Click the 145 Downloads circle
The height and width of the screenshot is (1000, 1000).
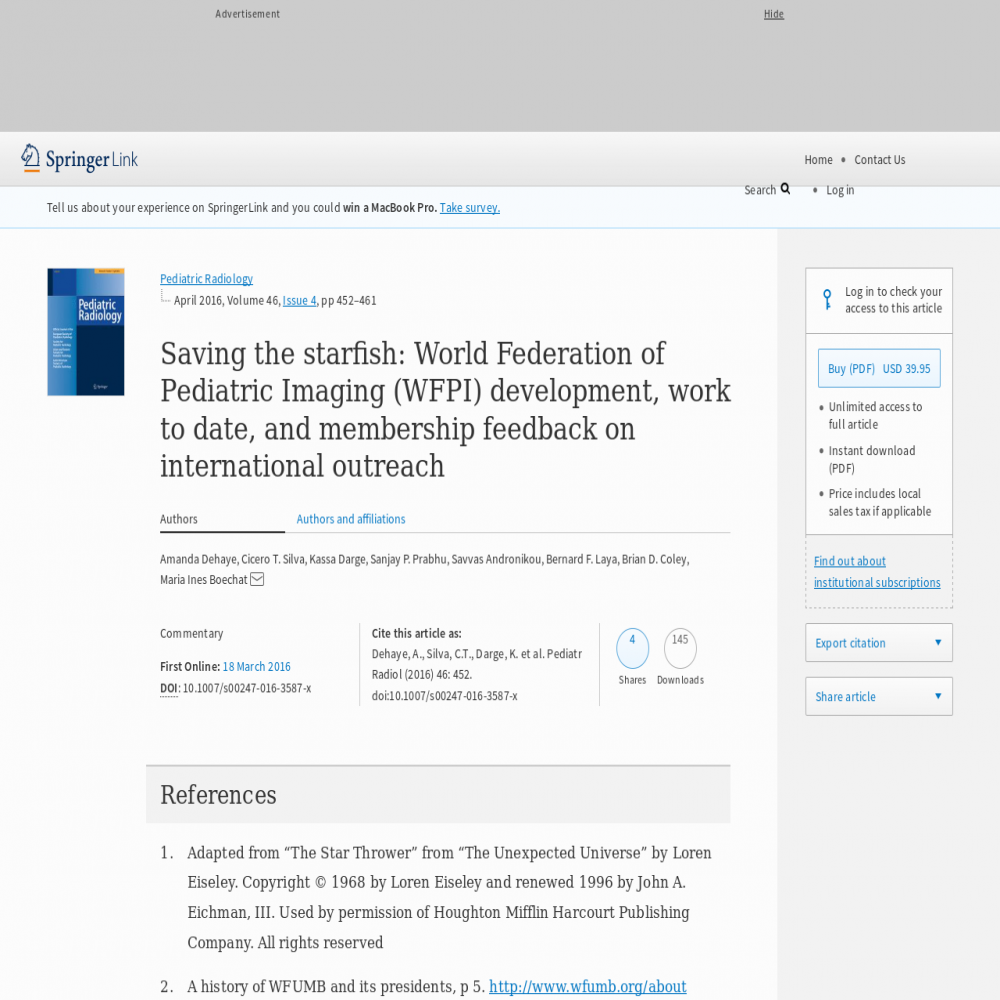pyautogui.click(x=680, y=648)
